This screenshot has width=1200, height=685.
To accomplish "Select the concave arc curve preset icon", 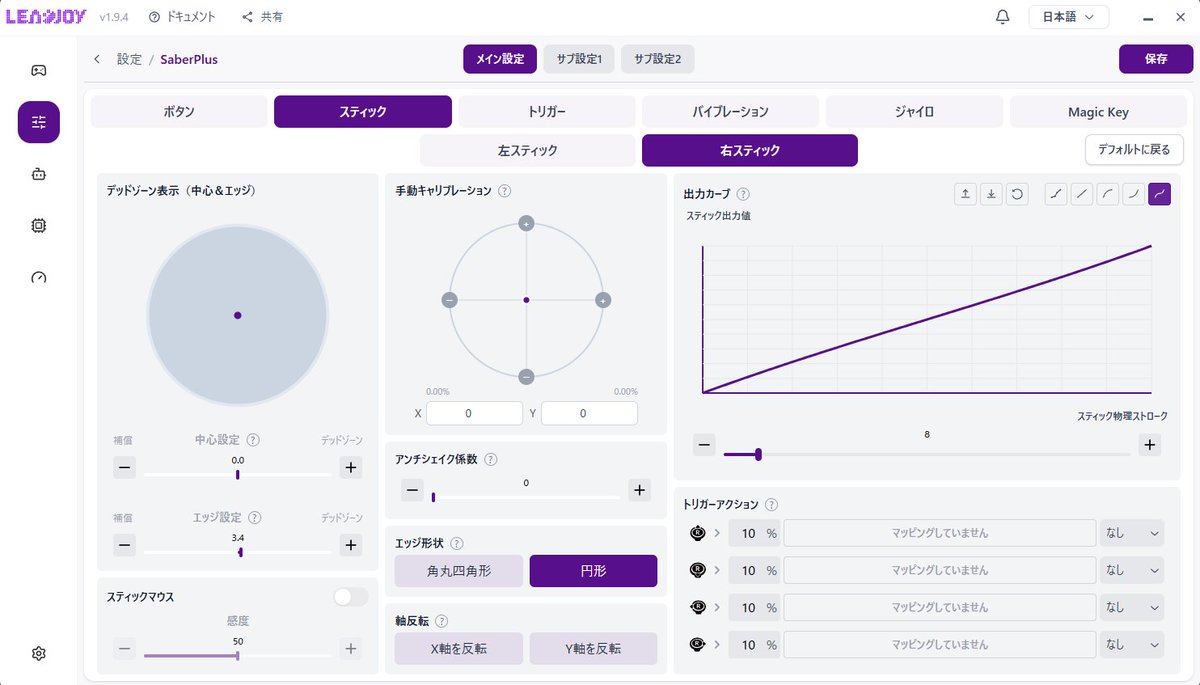I will (x=1134, y=194).
